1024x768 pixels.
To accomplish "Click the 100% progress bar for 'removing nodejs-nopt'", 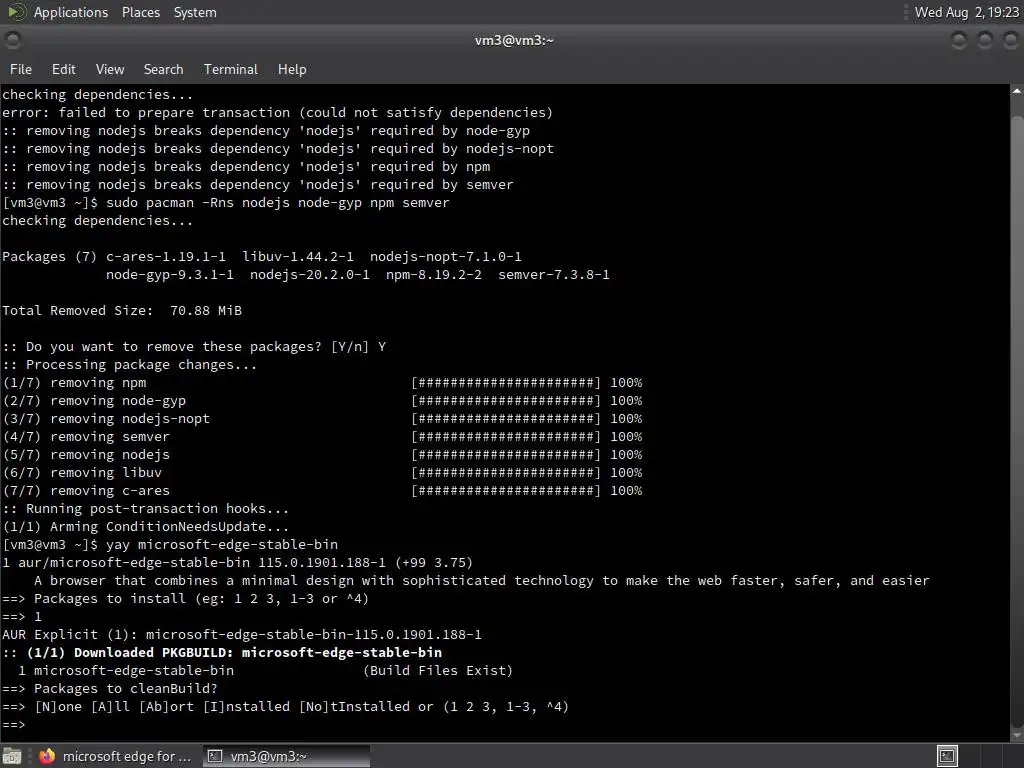I will (505, 419).
